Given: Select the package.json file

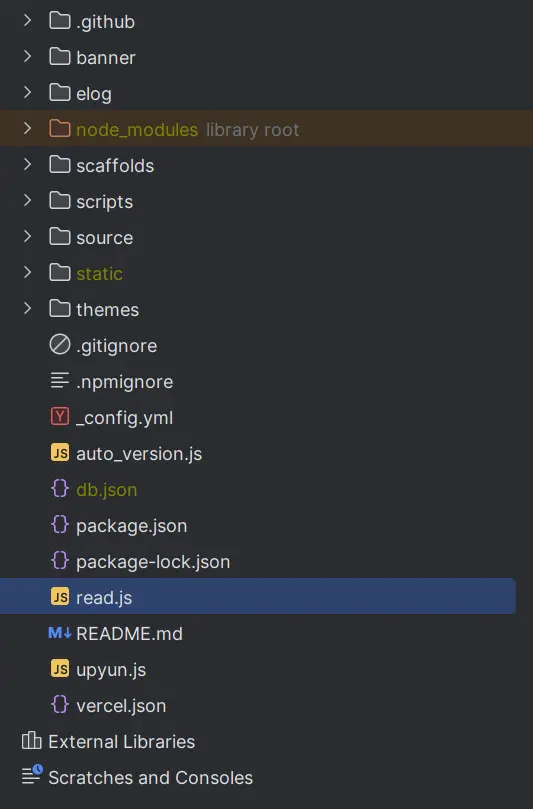Looking at the screenshot, I should click(132, 526).
